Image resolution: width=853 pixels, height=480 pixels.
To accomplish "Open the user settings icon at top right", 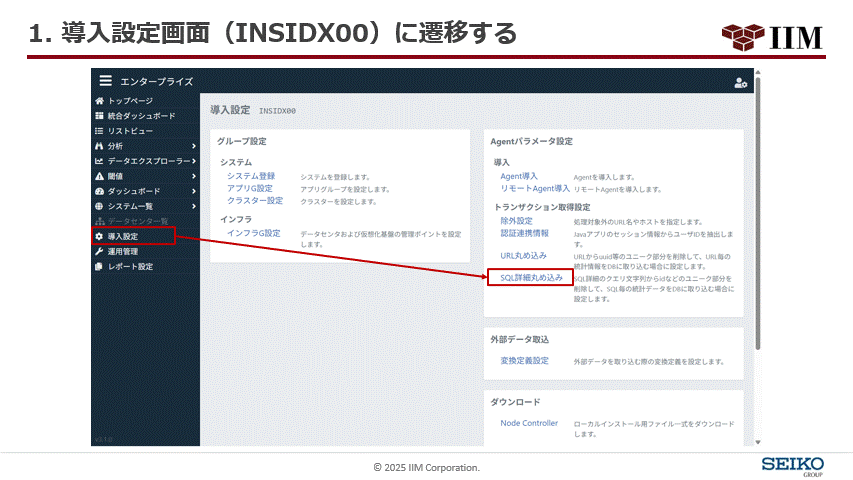I will coord(740,82).
